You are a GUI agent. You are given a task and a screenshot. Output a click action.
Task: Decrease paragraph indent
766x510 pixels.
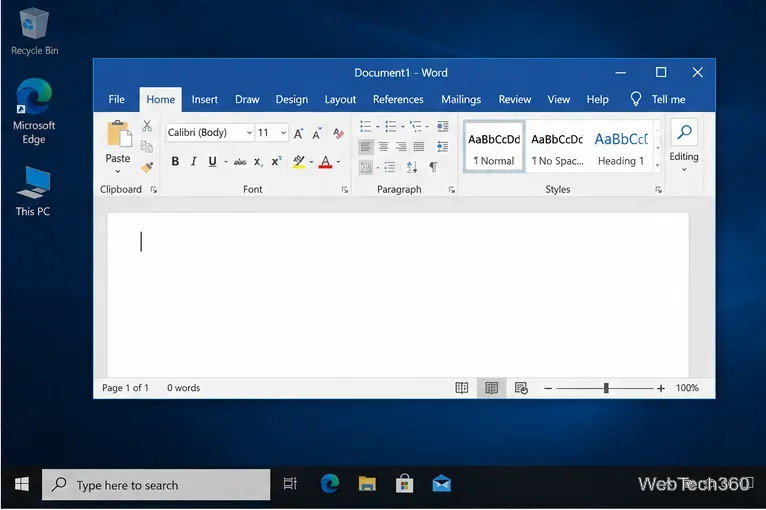[443, 127]
